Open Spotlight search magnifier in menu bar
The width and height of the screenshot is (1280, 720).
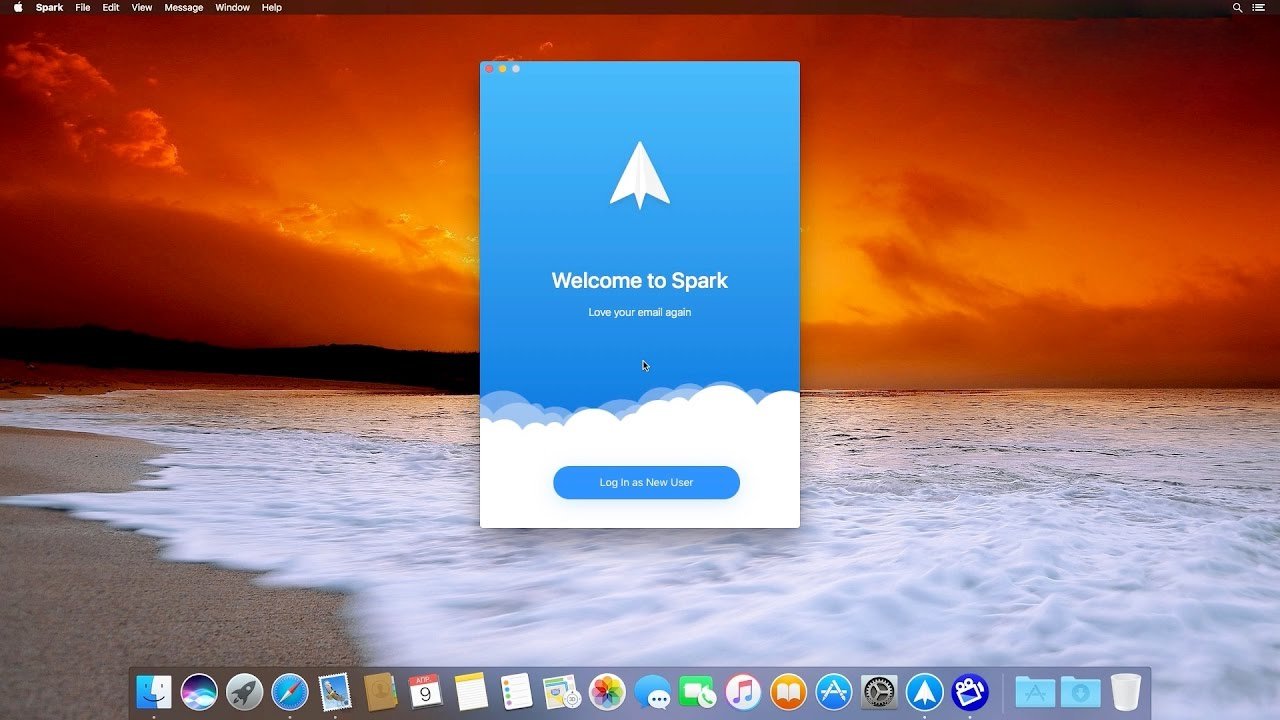point(1237,7)
